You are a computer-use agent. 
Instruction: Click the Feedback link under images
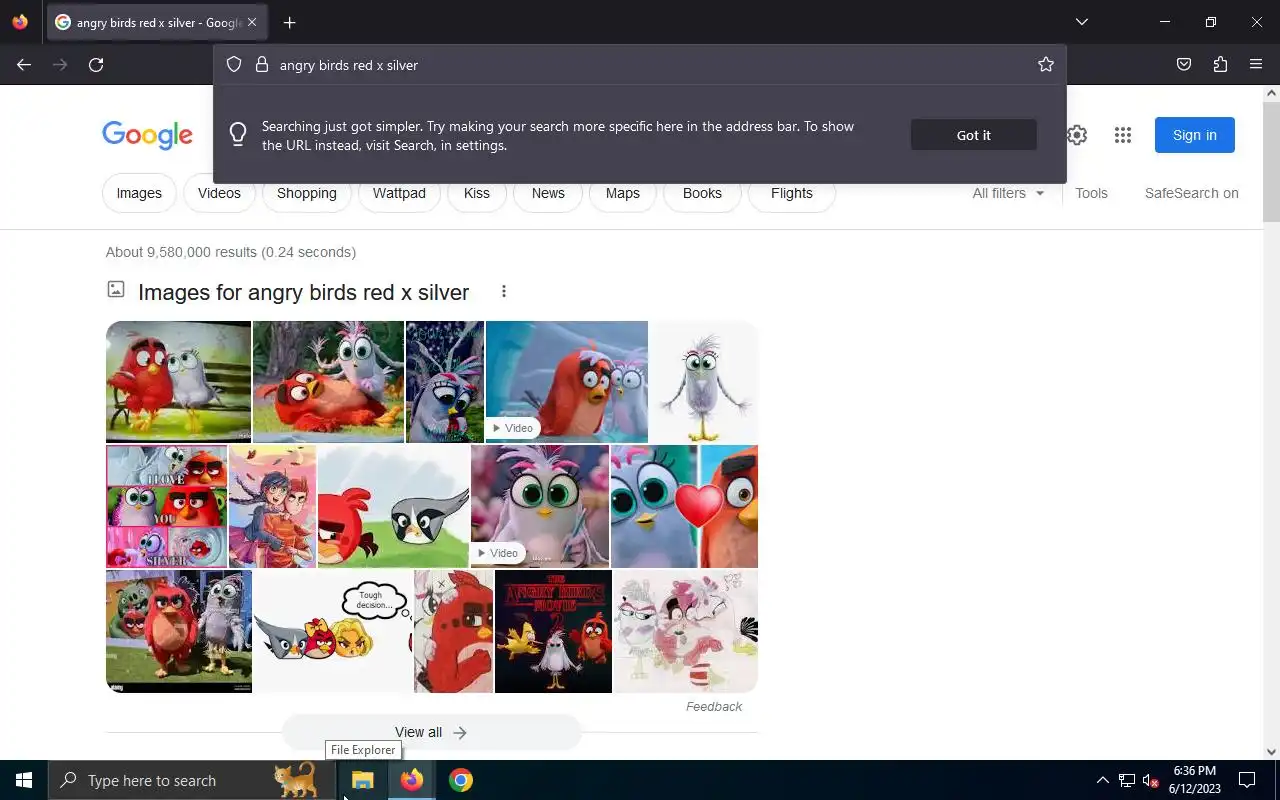[714, 706]
